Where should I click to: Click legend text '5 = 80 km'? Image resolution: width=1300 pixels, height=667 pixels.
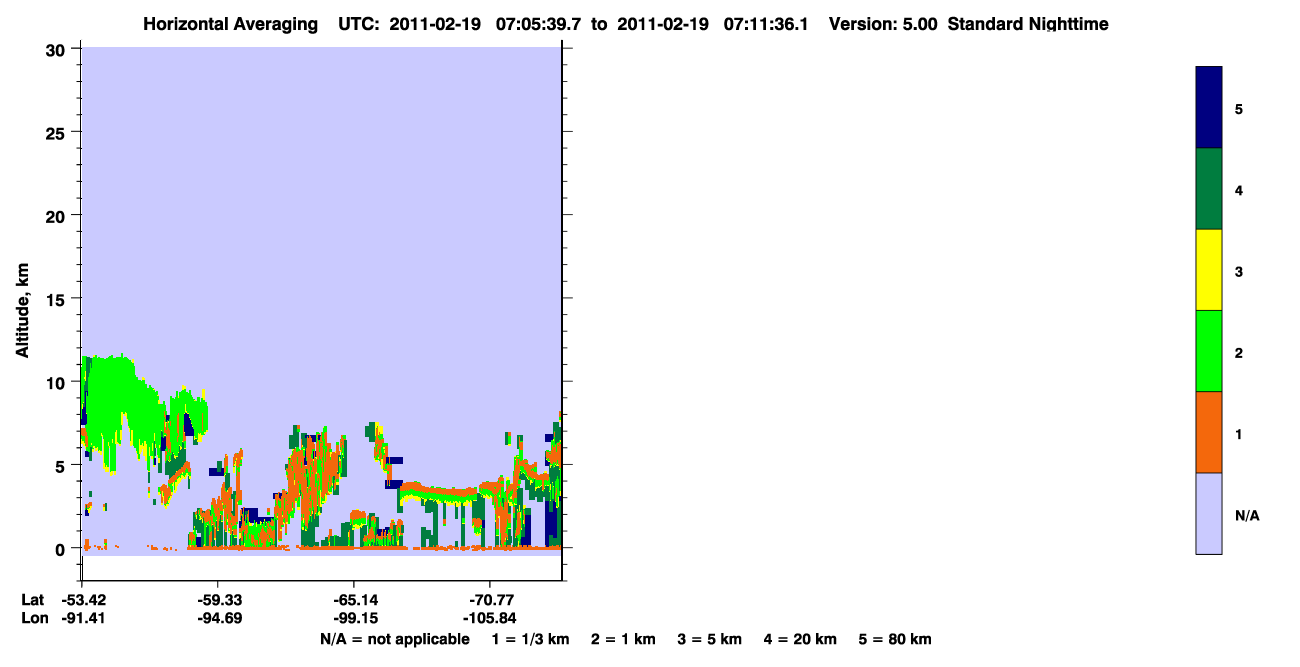(895, 639)
